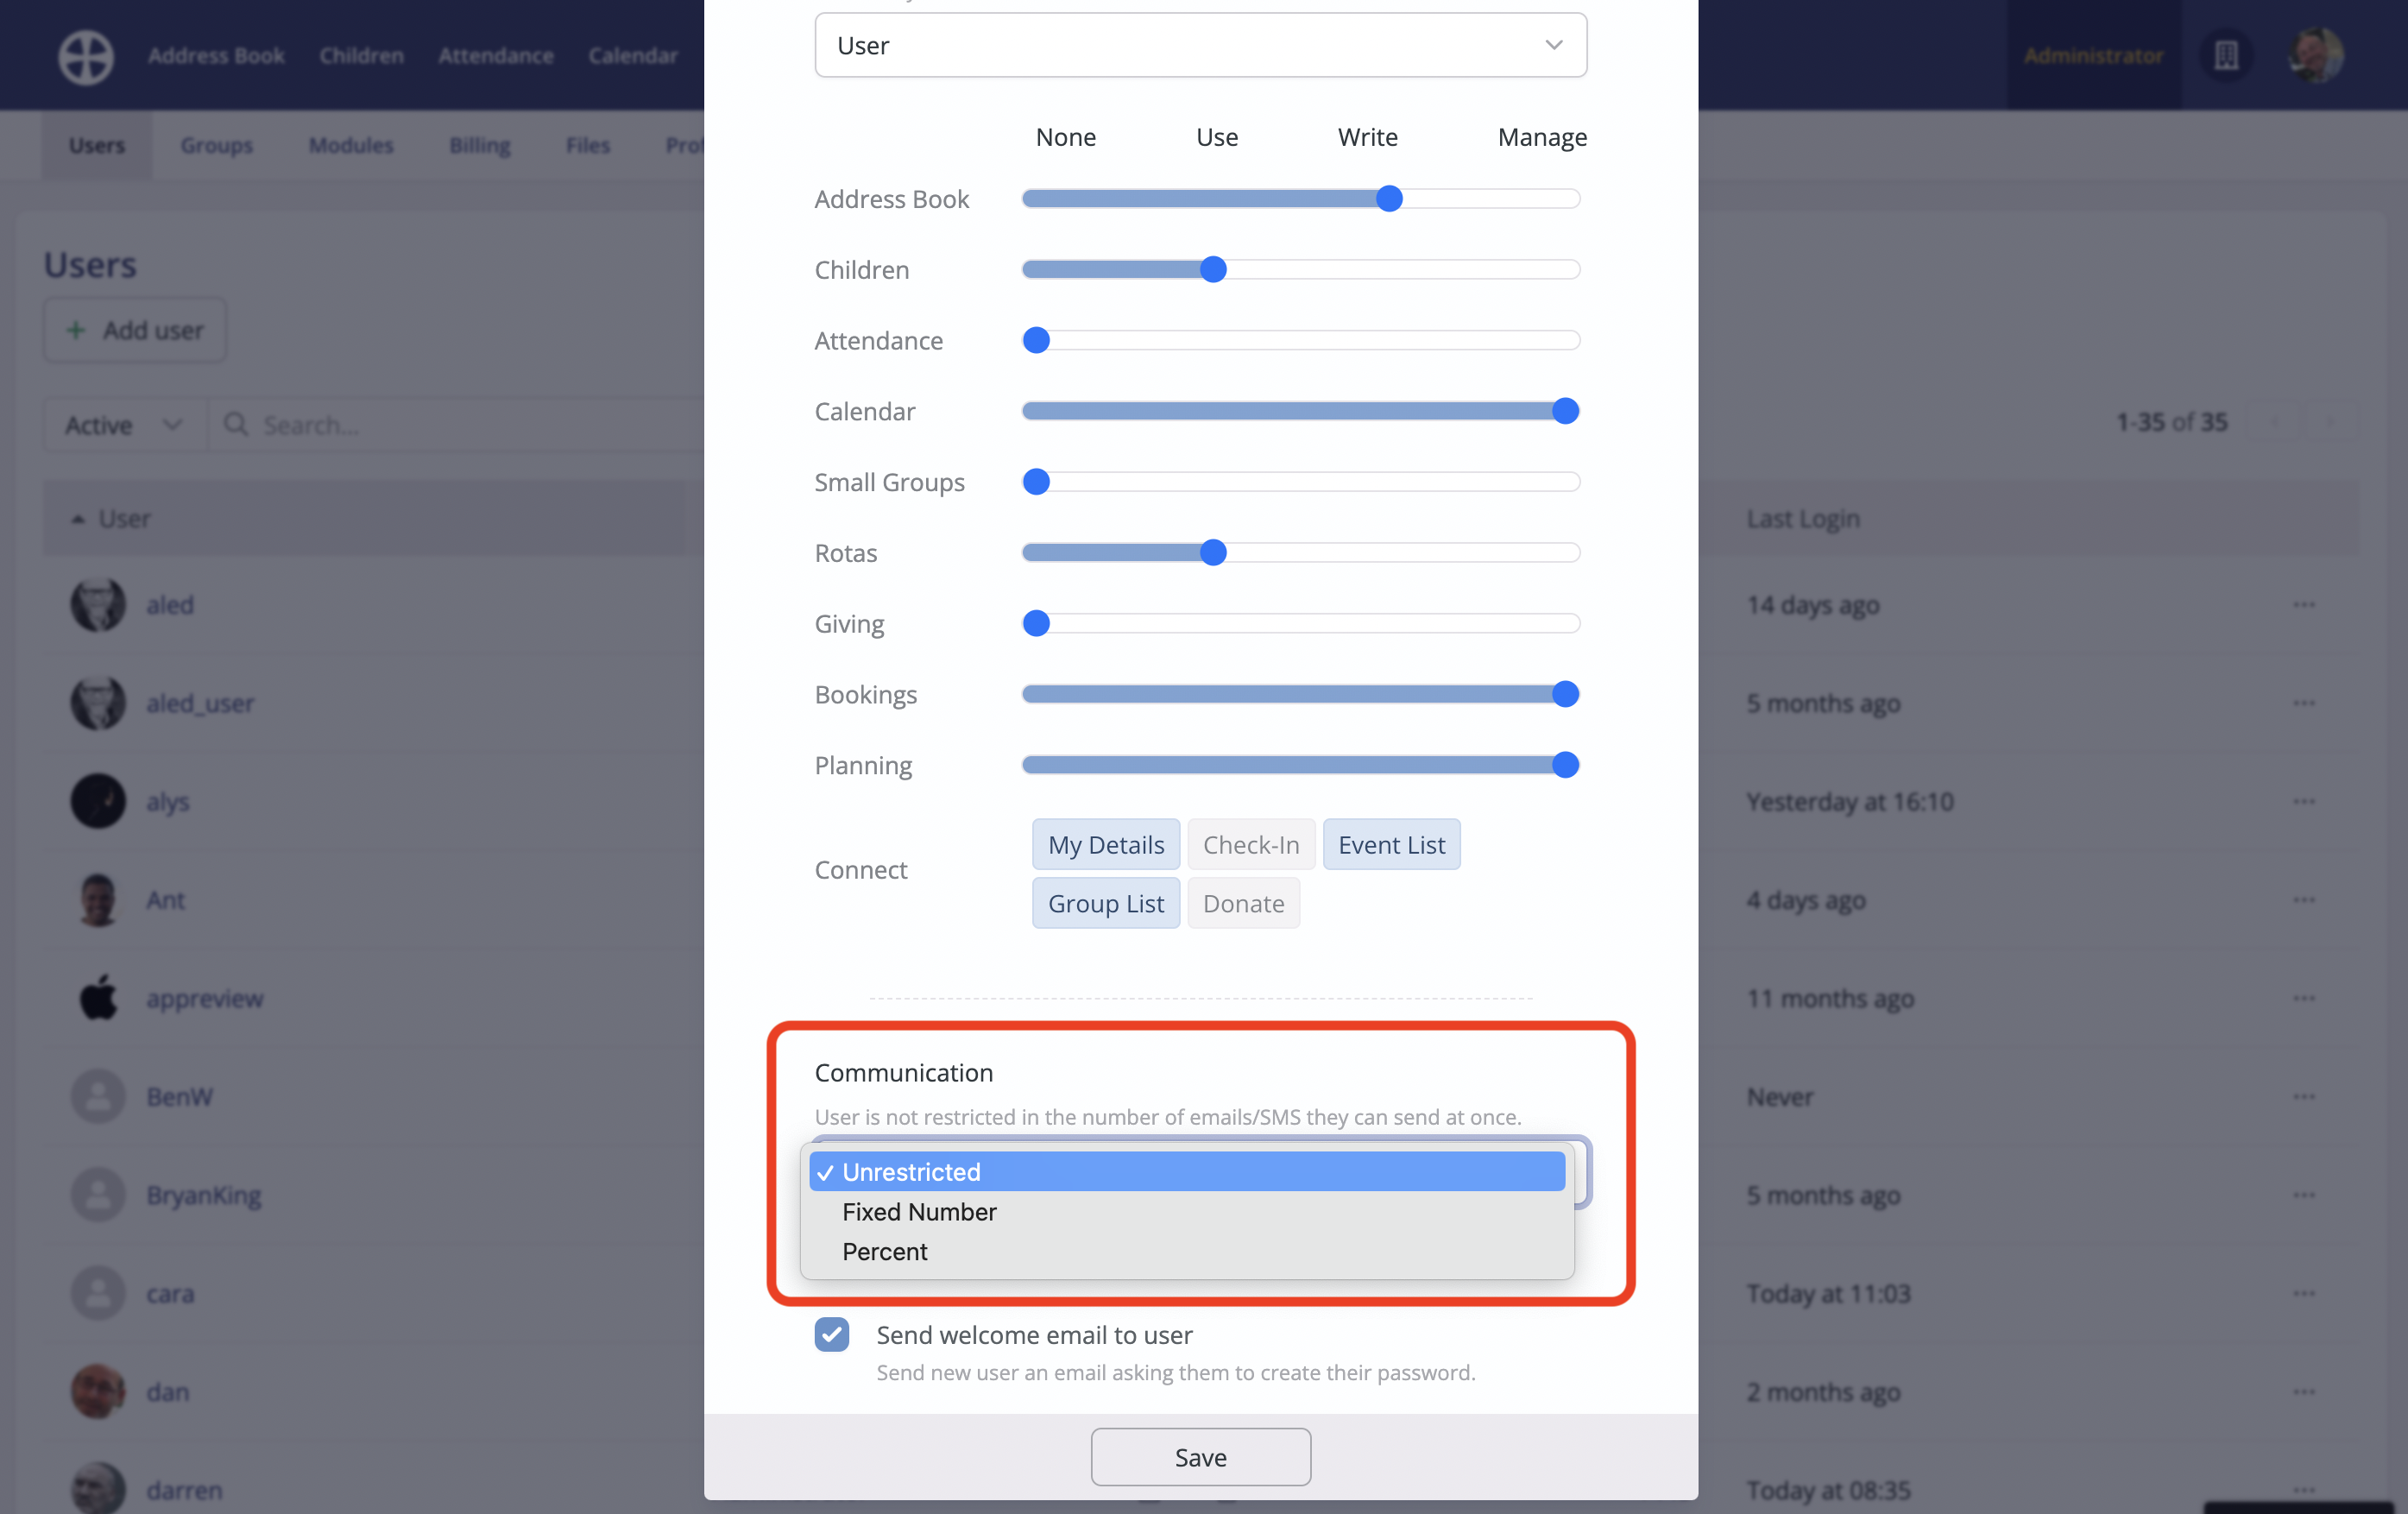
Task: Switch to the Modules tab
Action: click(350, 145)
